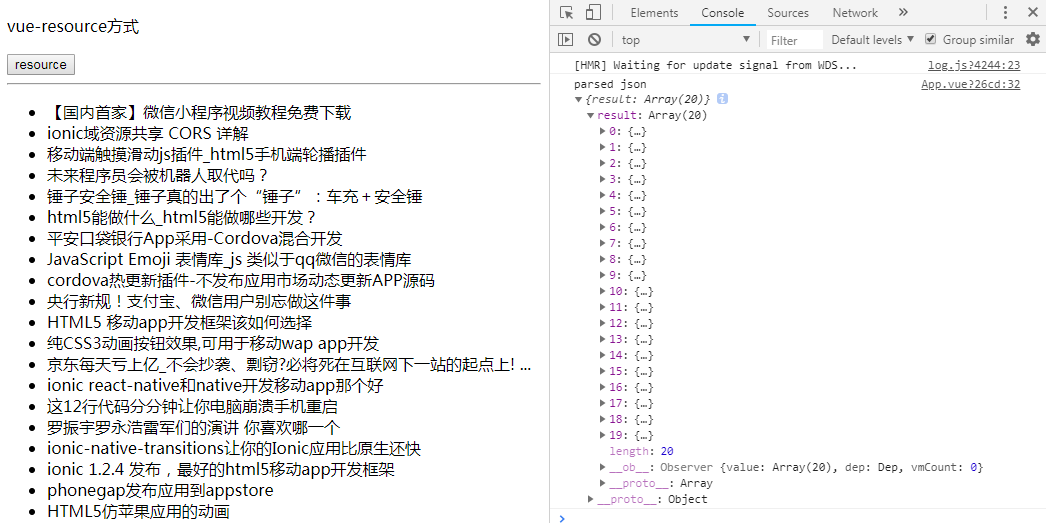This screenshot has height=523, width=1046.
Task: Toggle the Group similar checkbox
Action: [x=931, y=39]
